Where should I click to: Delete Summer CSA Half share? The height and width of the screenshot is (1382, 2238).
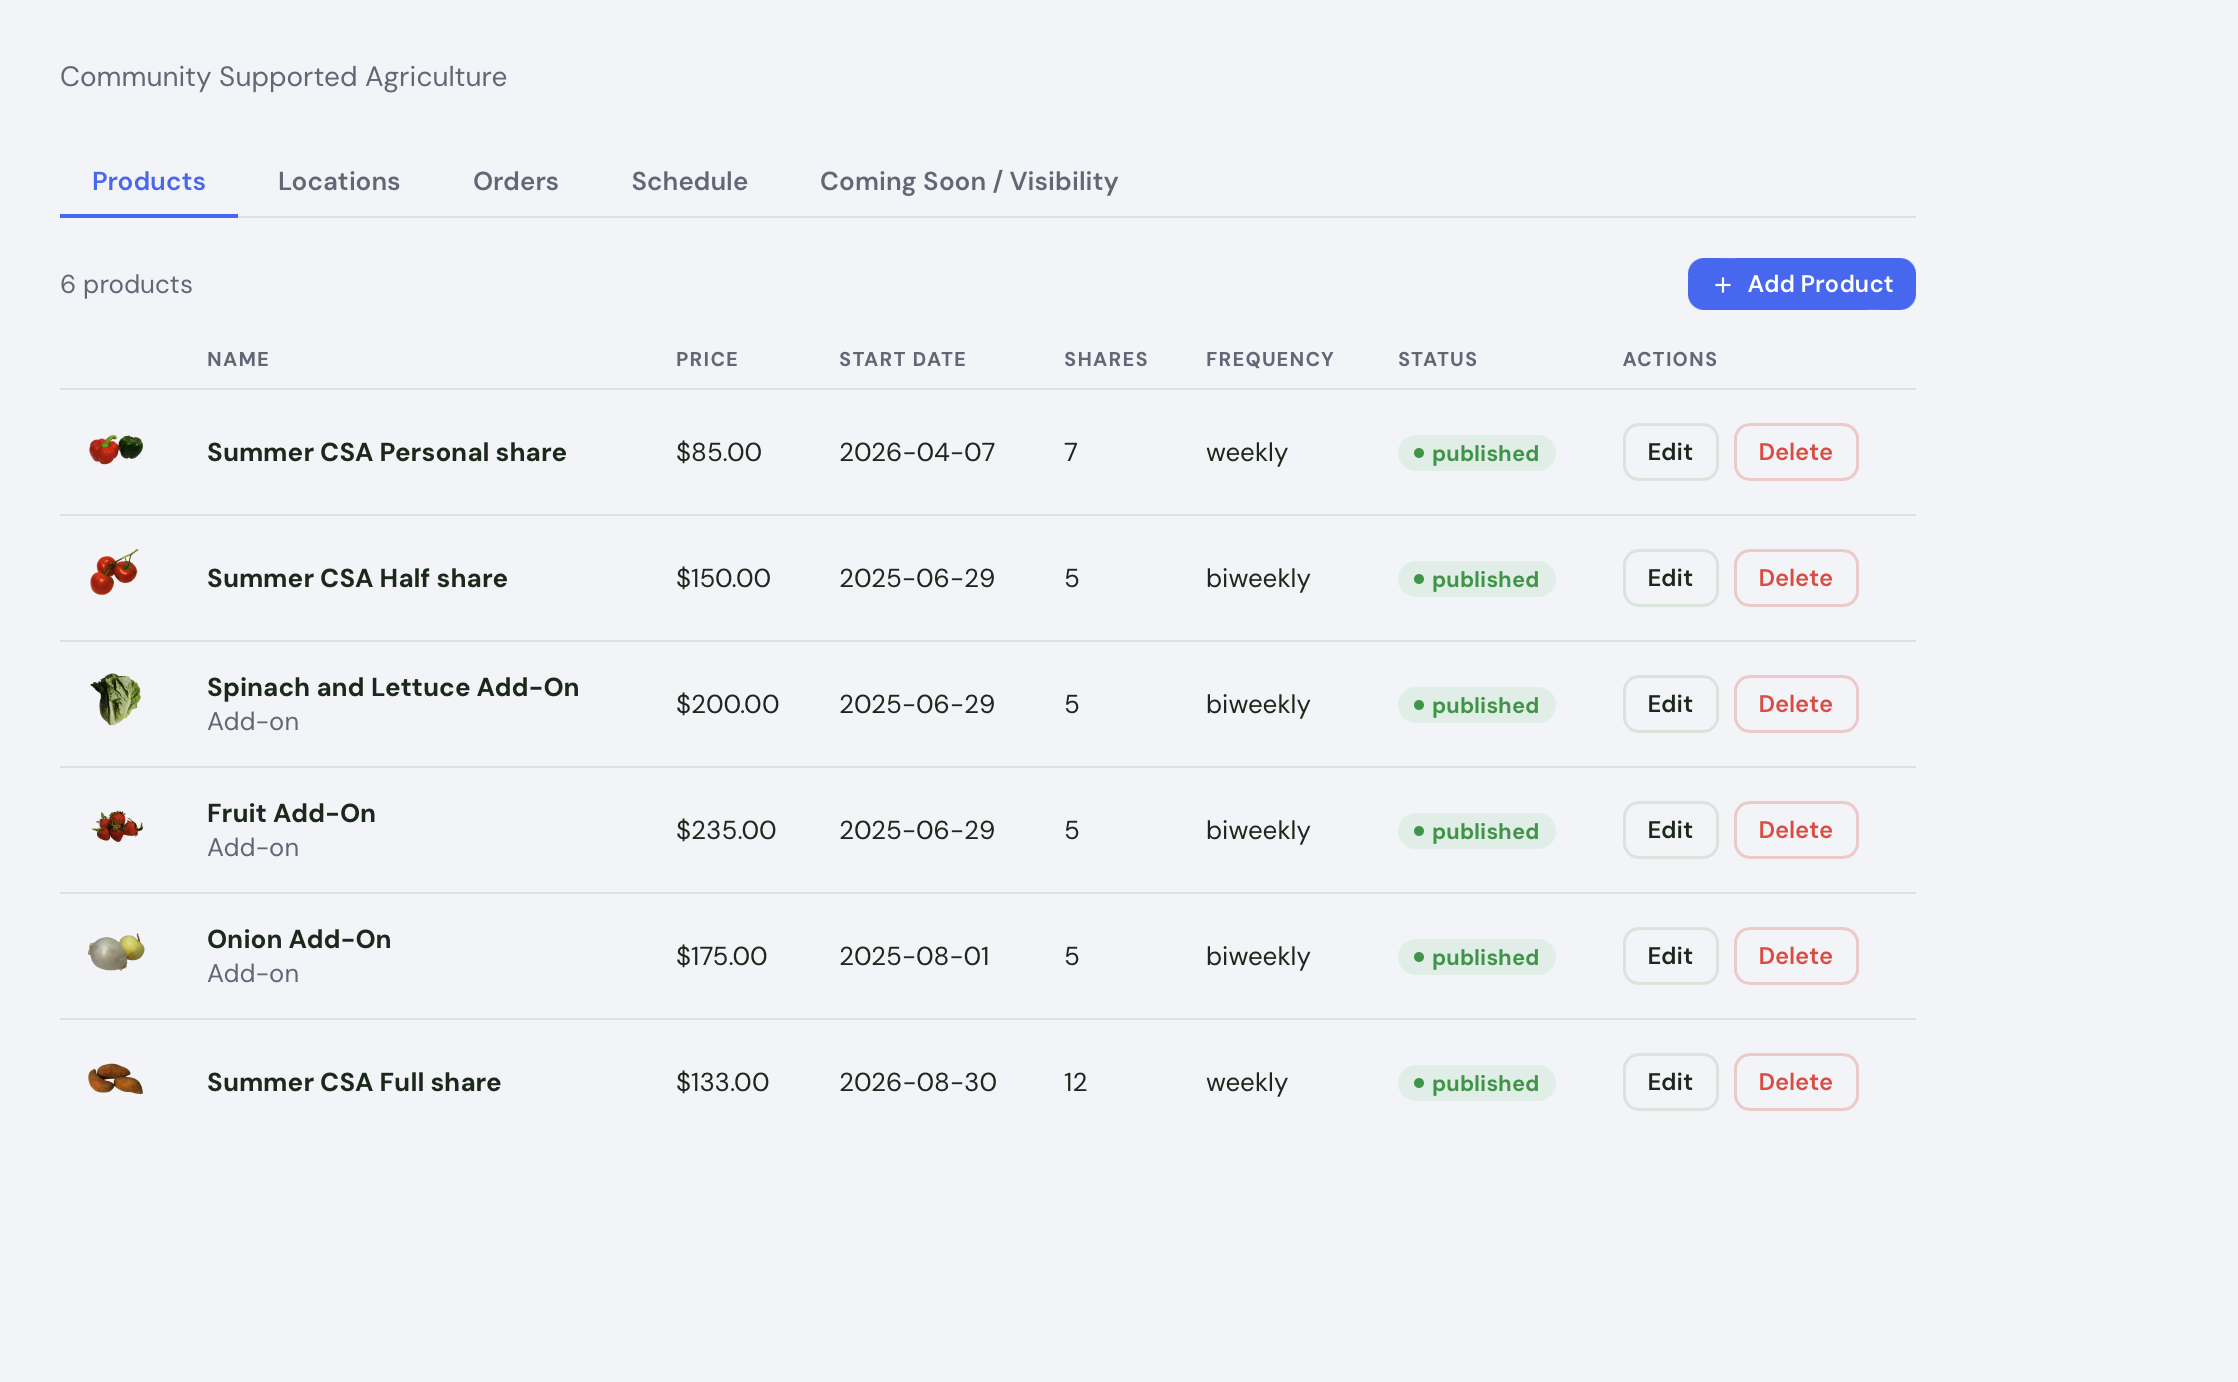[x=1796, y=578]
